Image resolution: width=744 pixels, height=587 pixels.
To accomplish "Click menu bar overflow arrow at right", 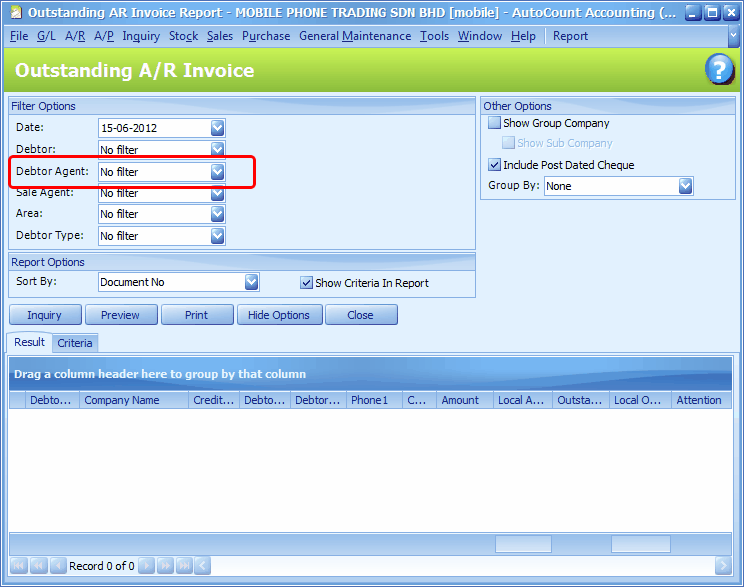I will coord(734,36).
